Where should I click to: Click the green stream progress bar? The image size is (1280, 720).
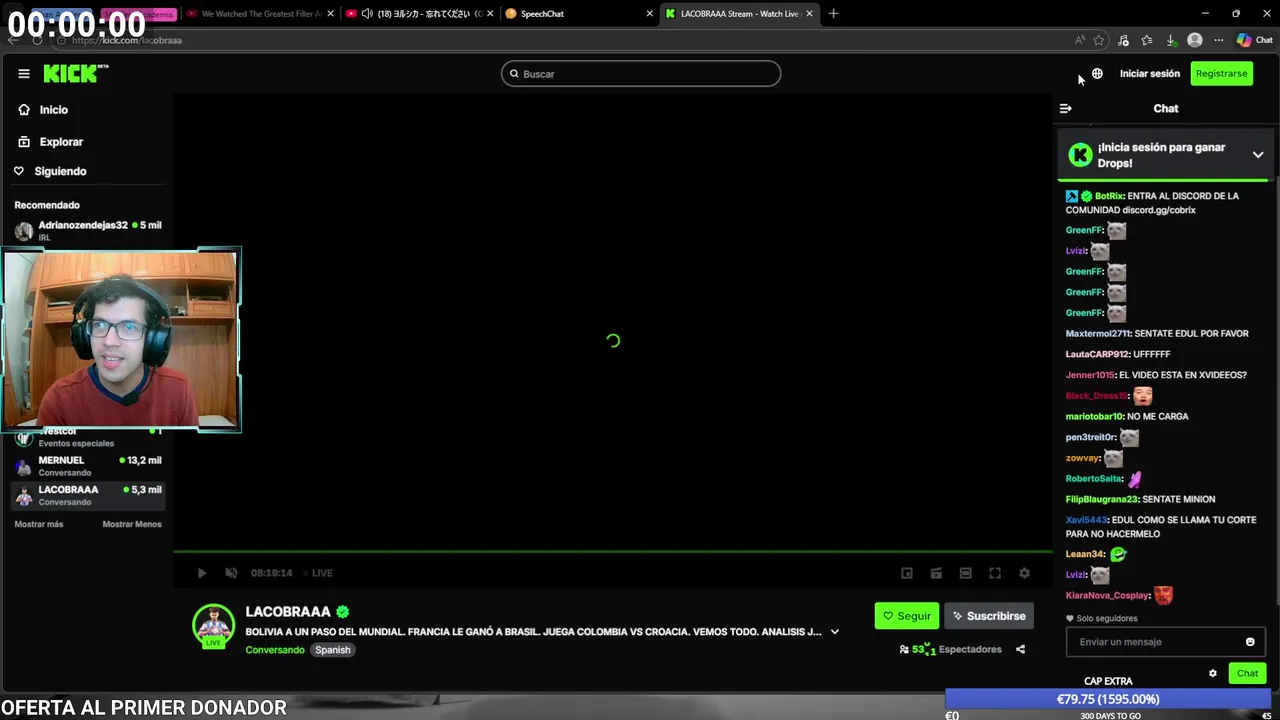click(612, 551)
